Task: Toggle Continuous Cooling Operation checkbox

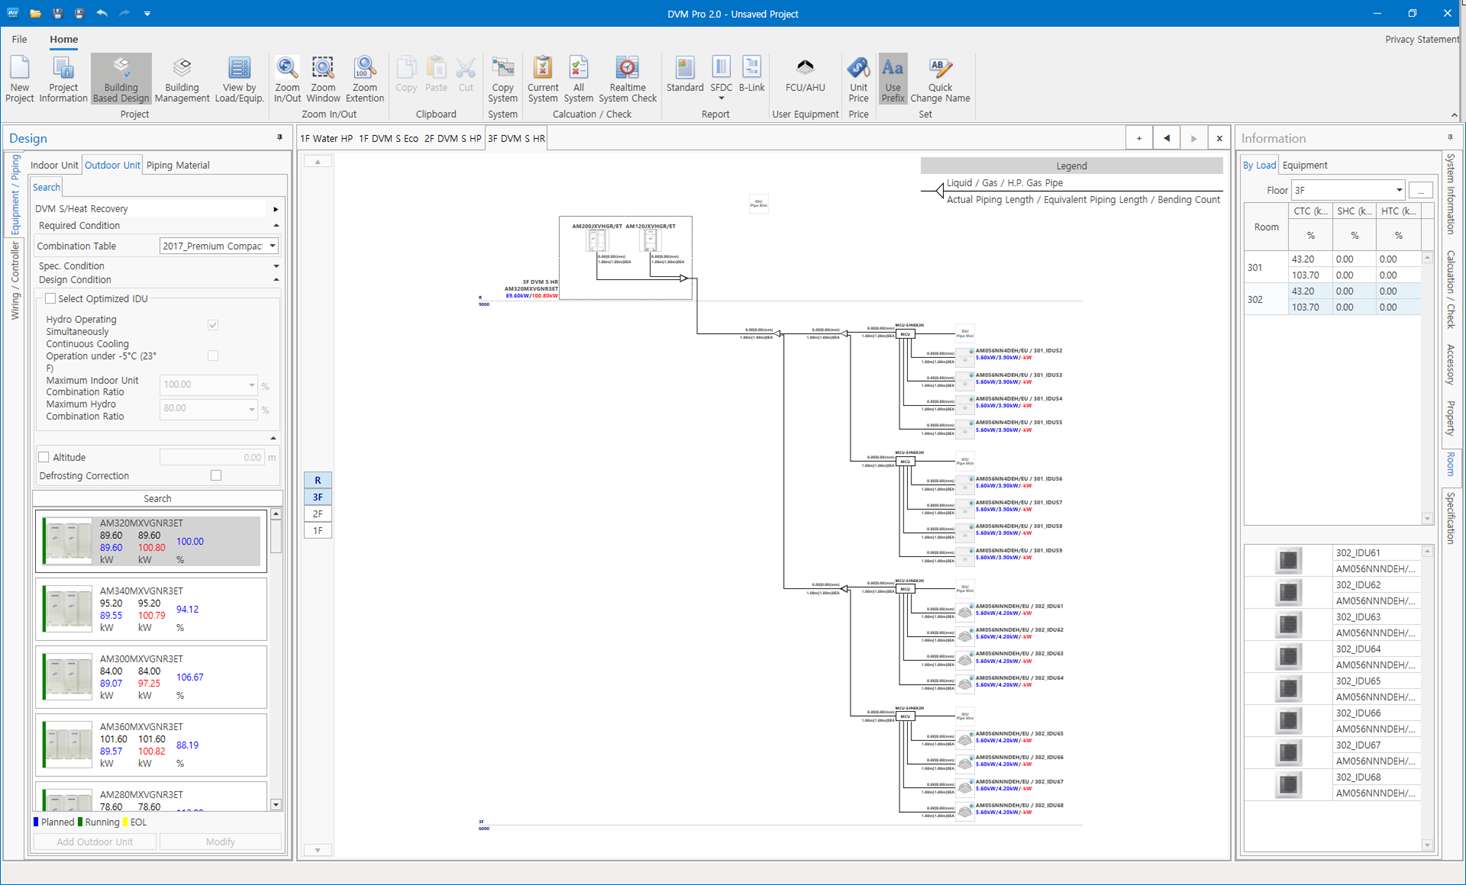Action: 213,356
